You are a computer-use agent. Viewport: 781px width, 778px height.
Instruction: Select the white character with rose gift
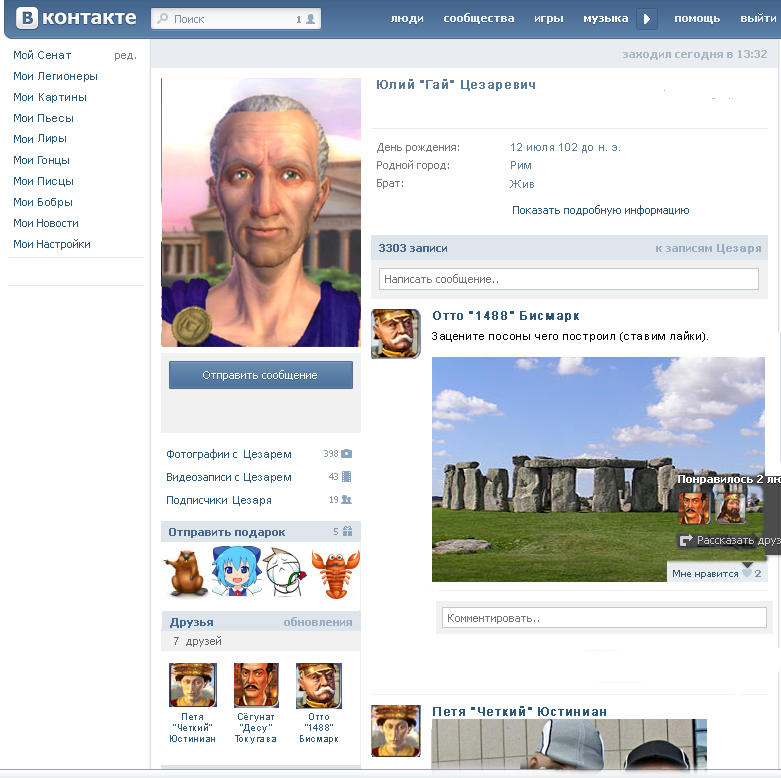tap(284, 572)
